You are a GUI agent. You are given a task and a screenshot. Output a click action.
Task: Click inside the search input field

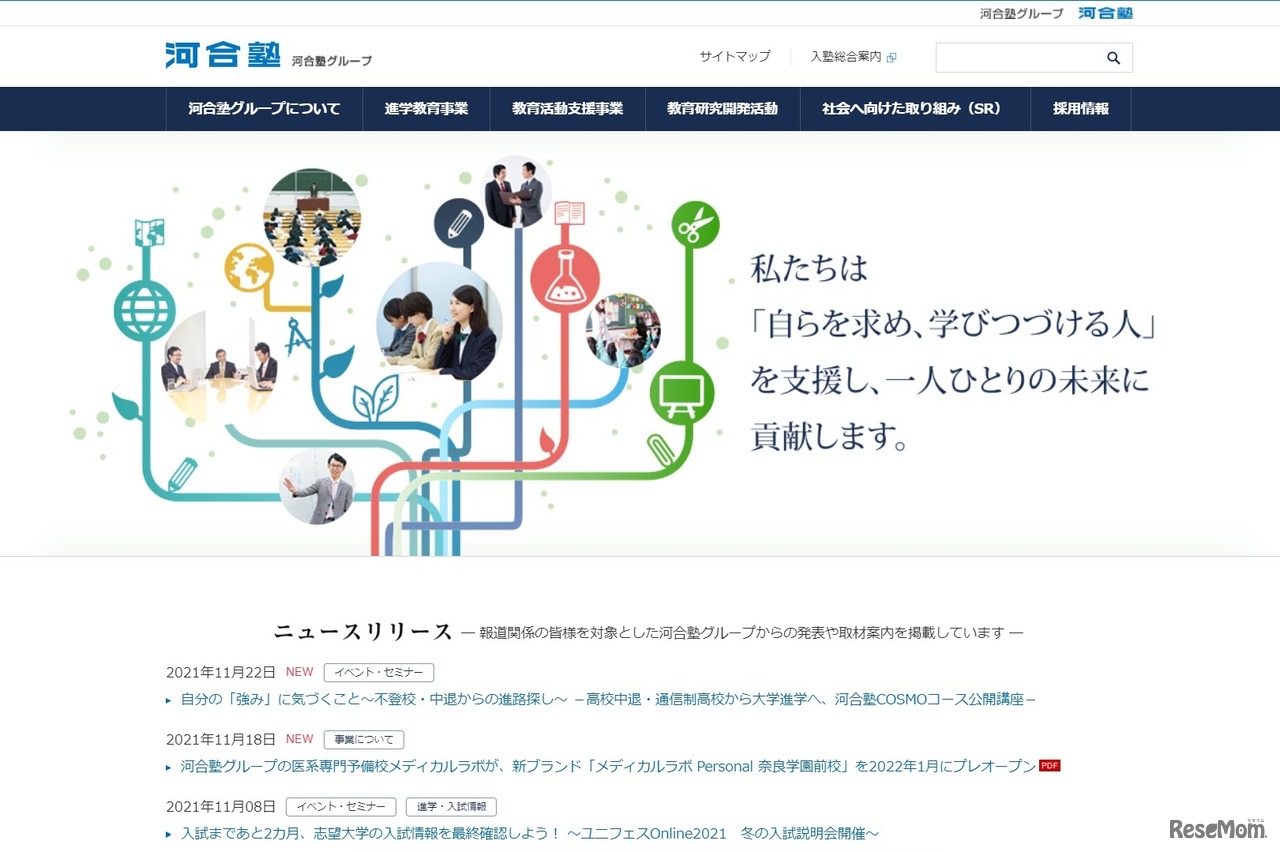1020,57
